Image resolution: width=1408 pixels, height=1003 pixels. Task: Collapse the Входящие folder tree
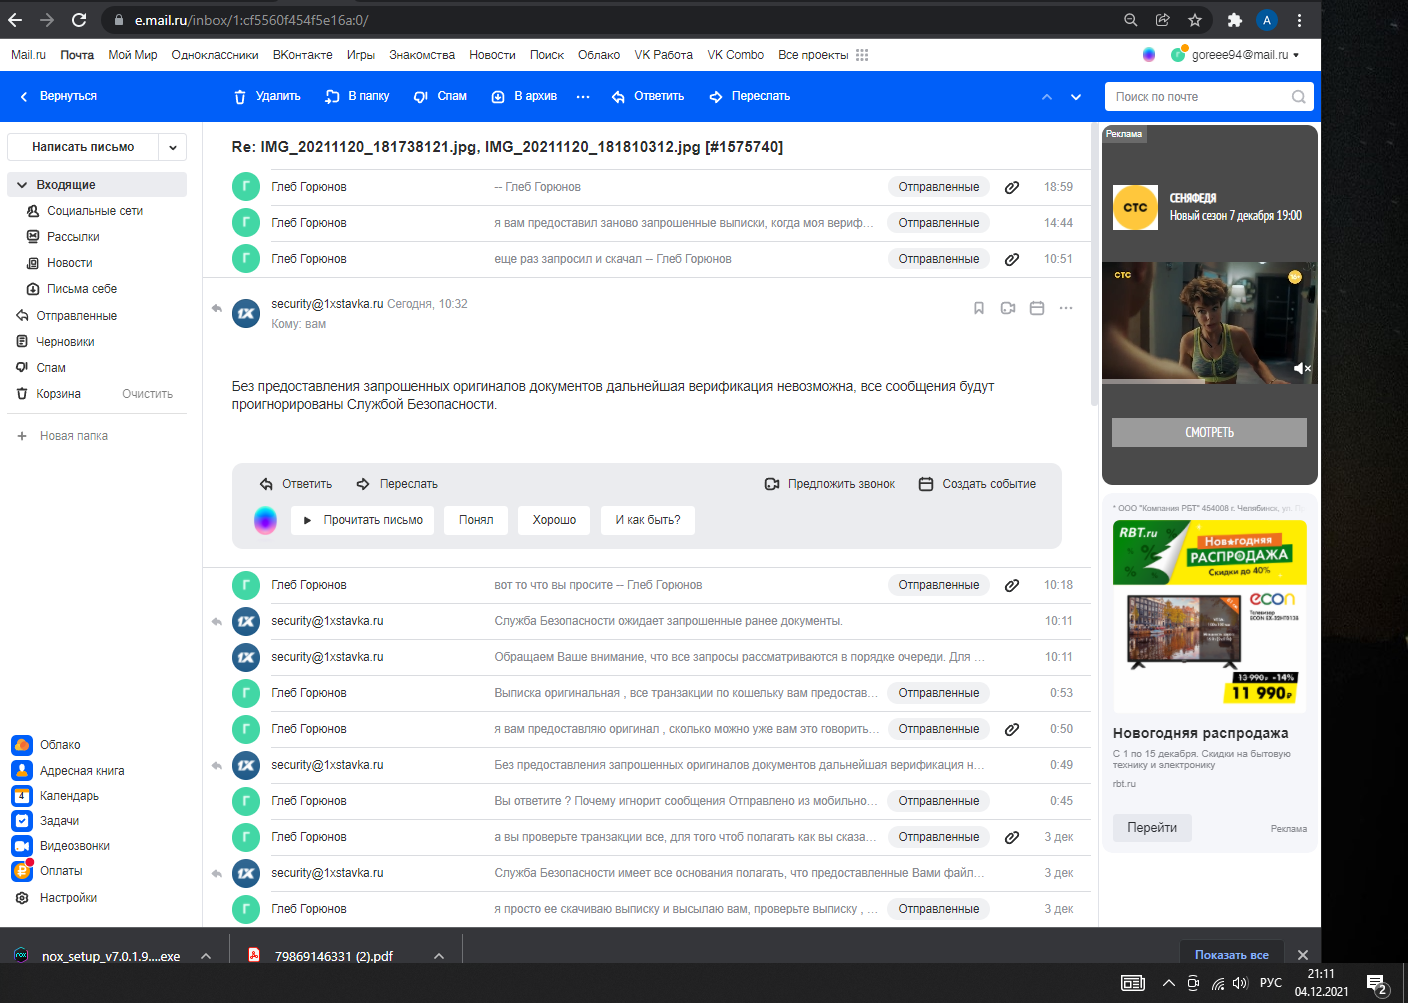22,185
